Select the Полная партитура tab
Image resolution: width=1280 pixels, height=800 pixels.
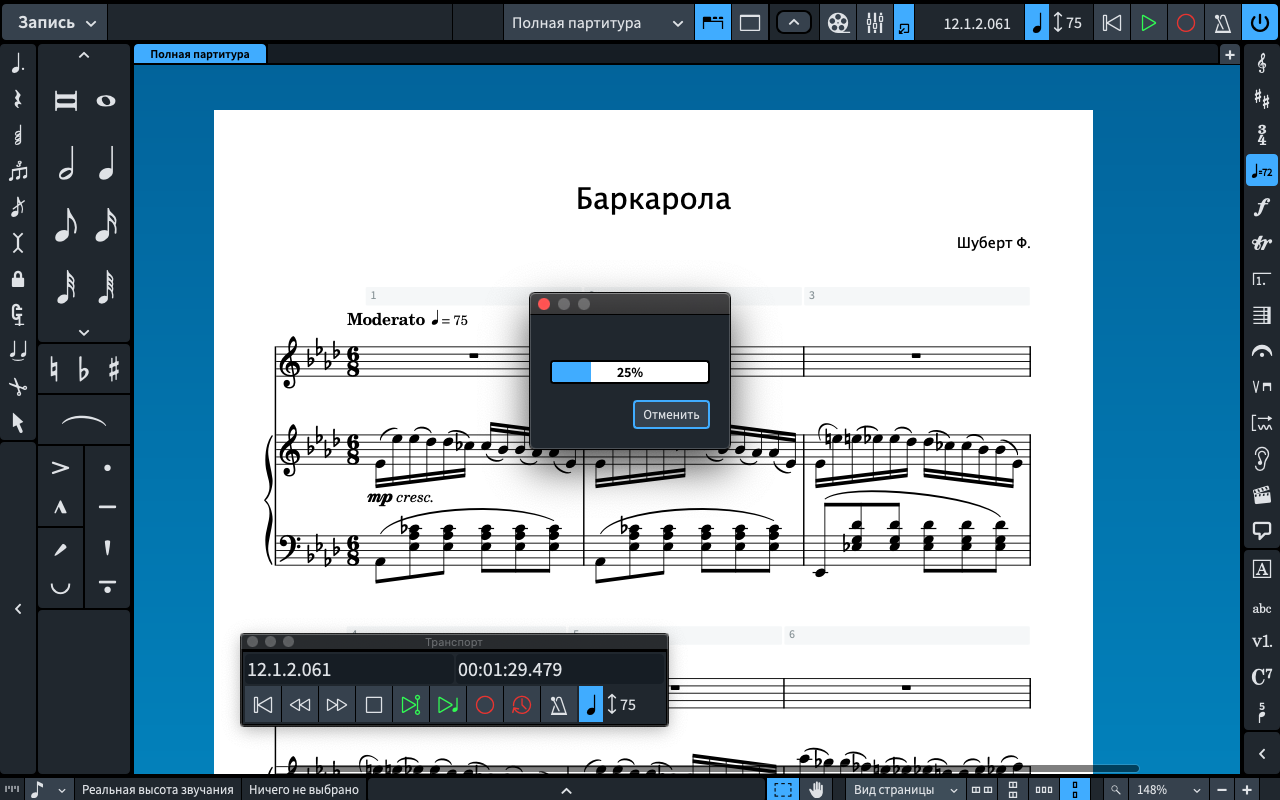[200, 54]
